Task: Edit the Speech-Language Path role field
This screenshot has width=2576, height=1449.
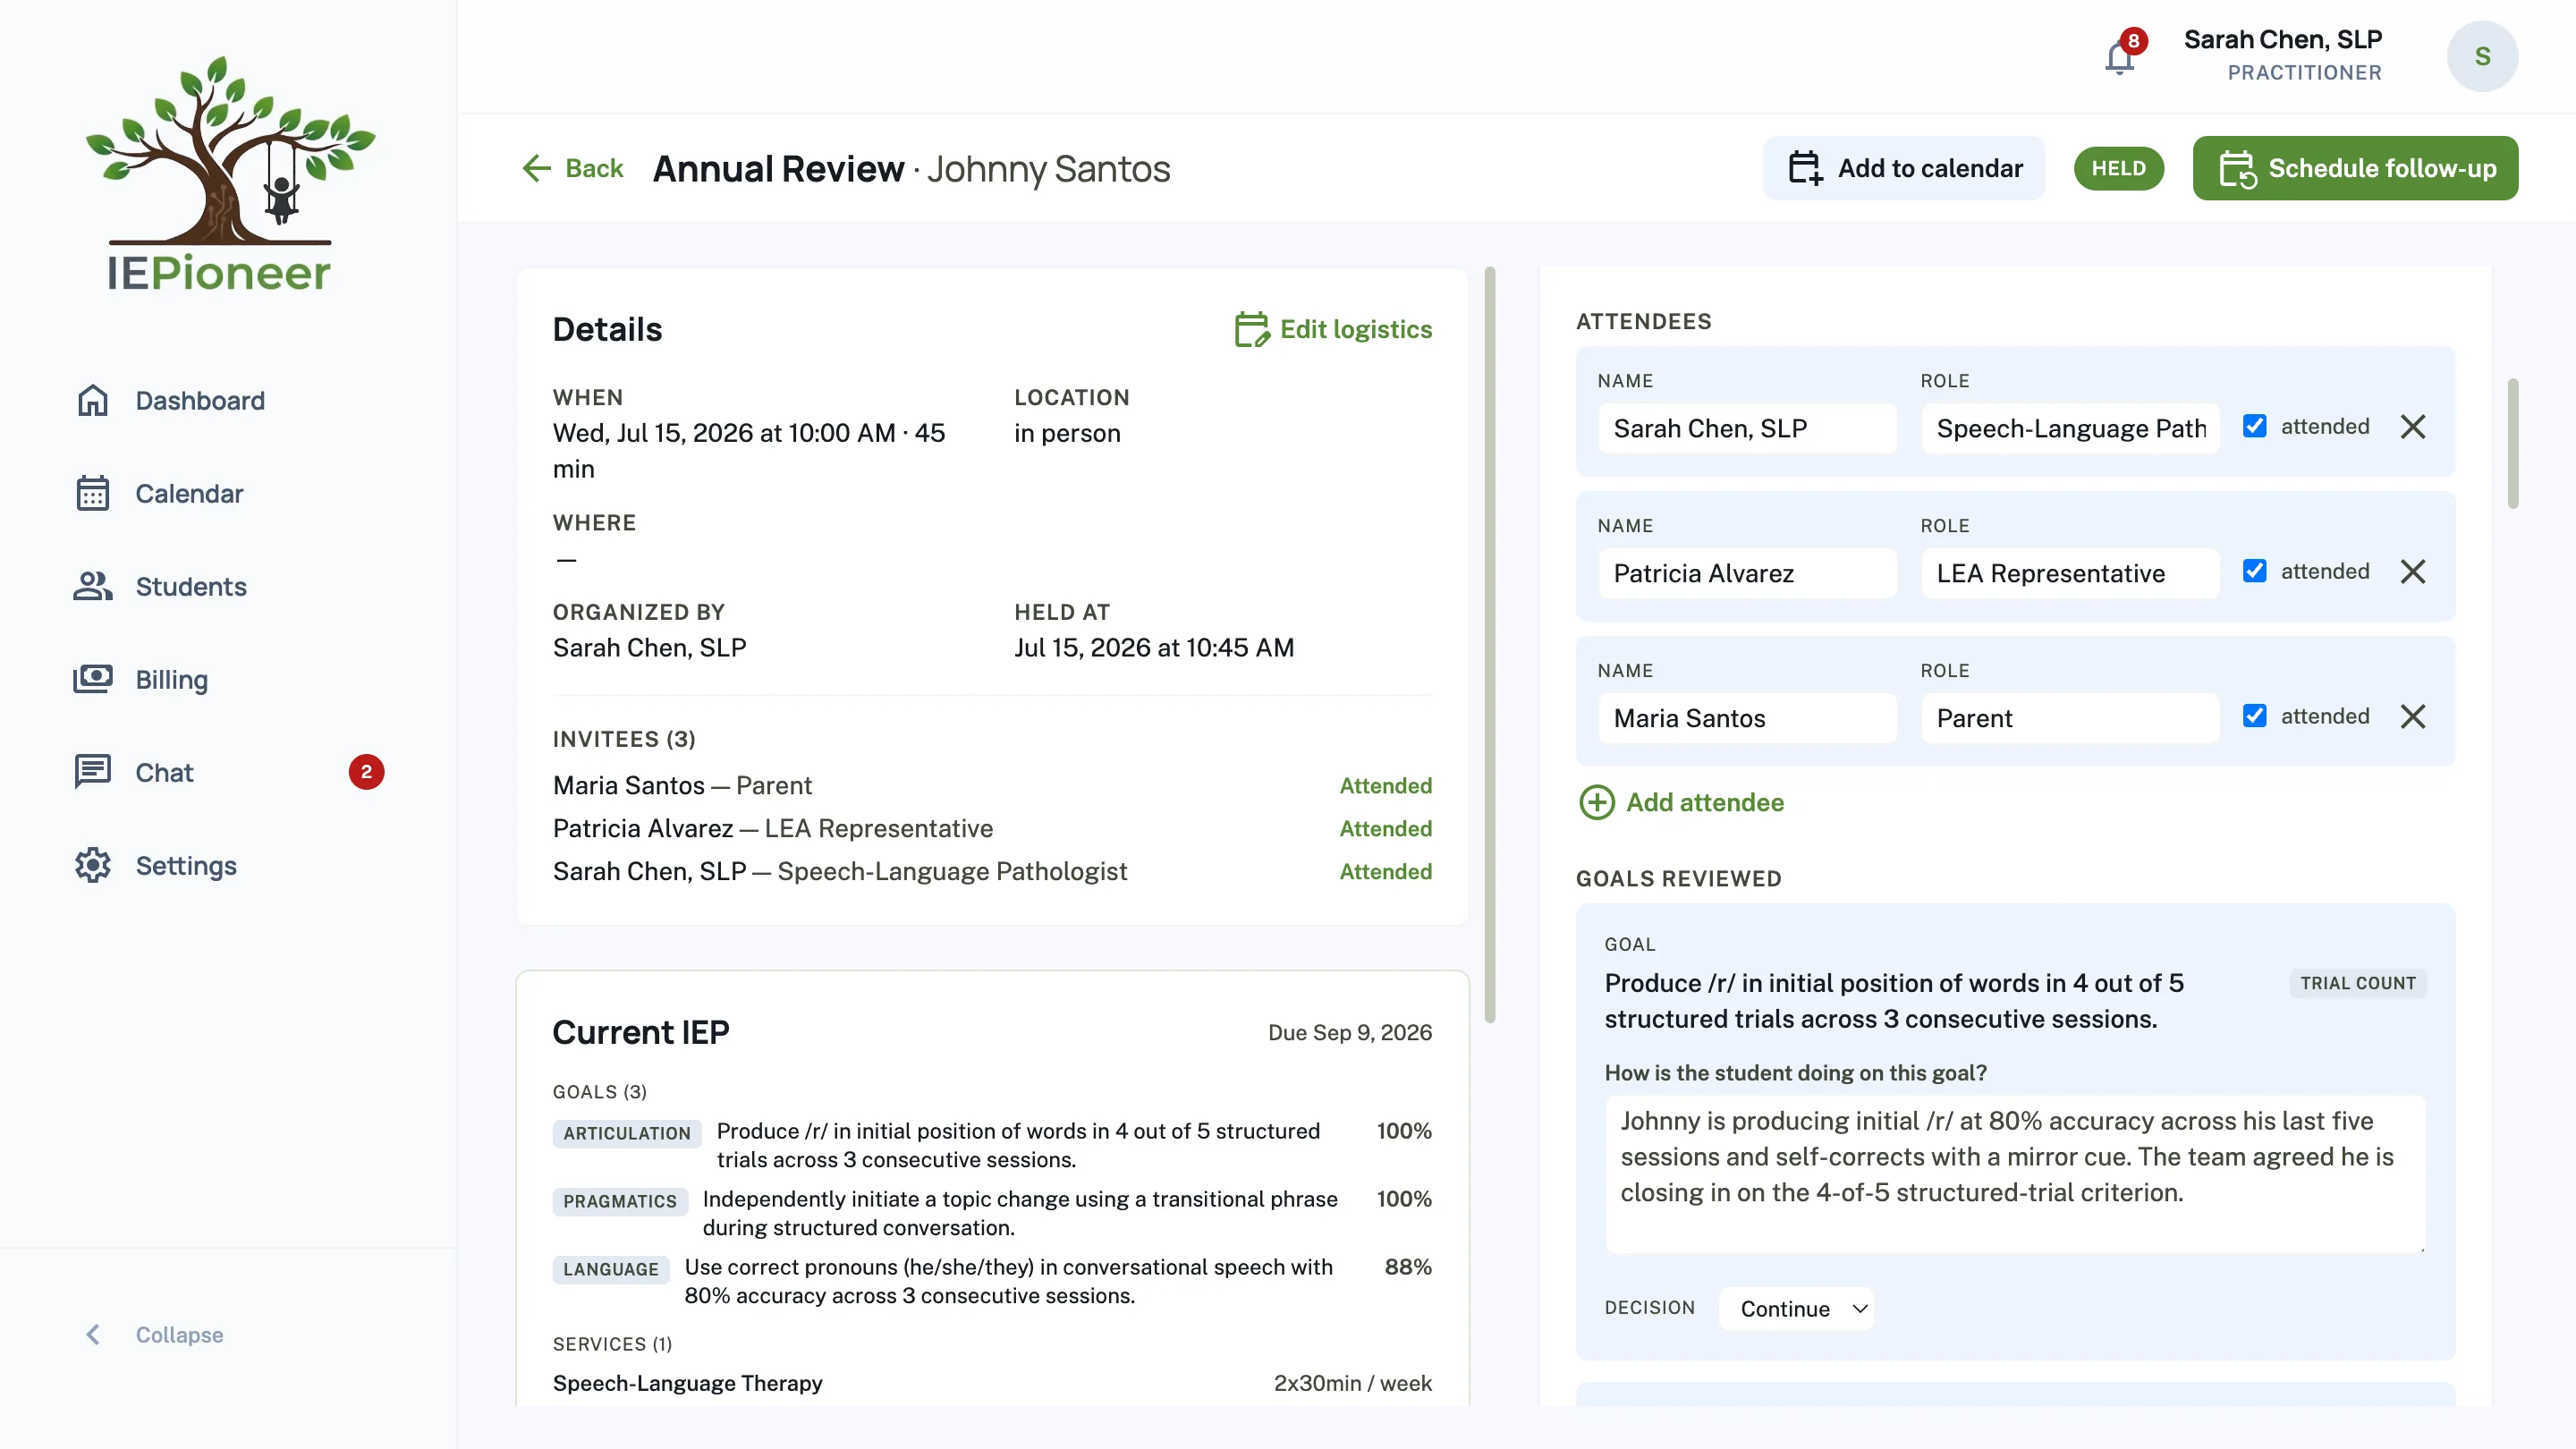Action: [x=2070, y=428]
